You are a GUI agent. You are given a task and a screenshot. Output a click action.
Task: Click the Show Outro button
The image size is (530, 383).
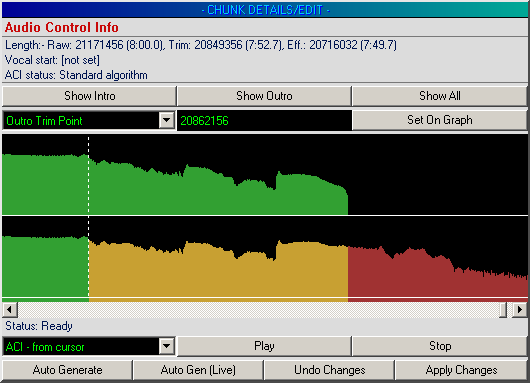coord(264,96)
